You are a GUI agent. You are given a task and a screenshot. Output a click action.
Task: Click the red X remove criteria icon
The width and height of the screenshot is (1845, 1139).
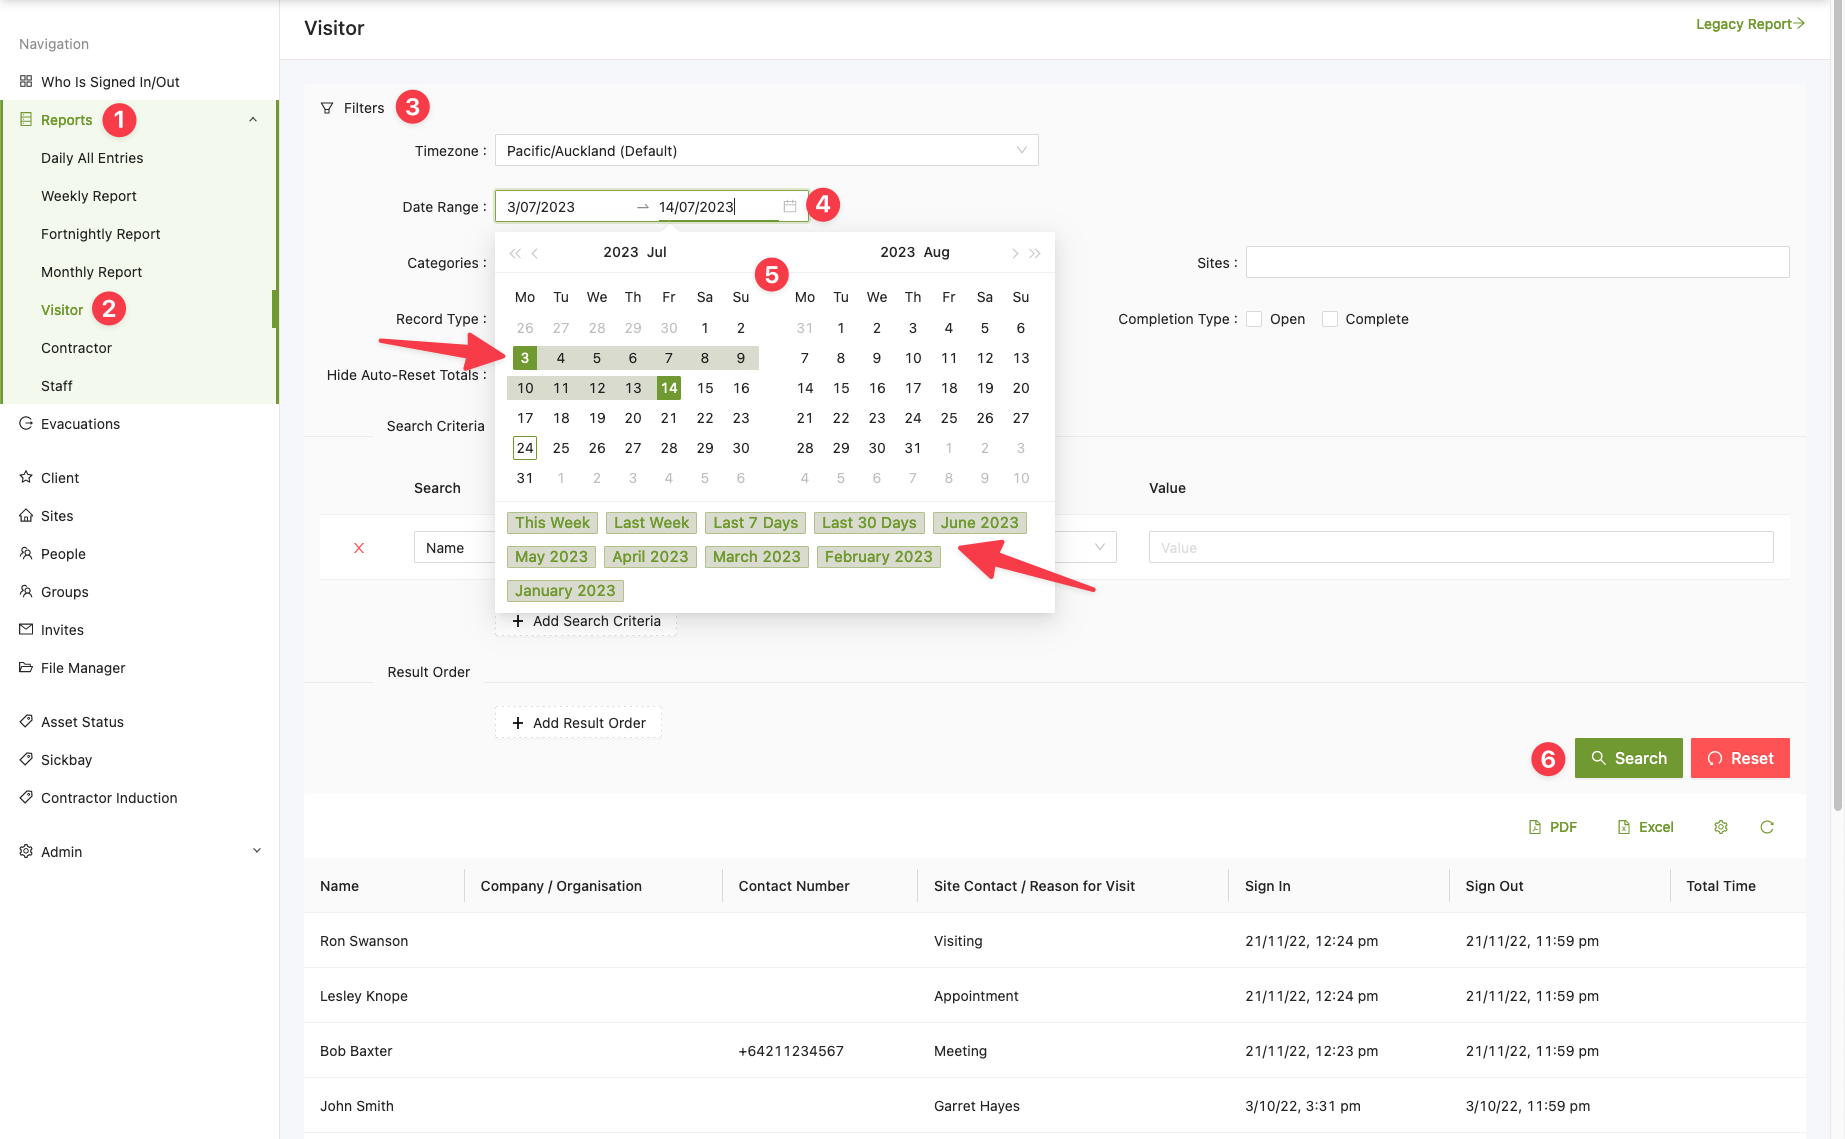pyautogui.click(x=359, y=548)
